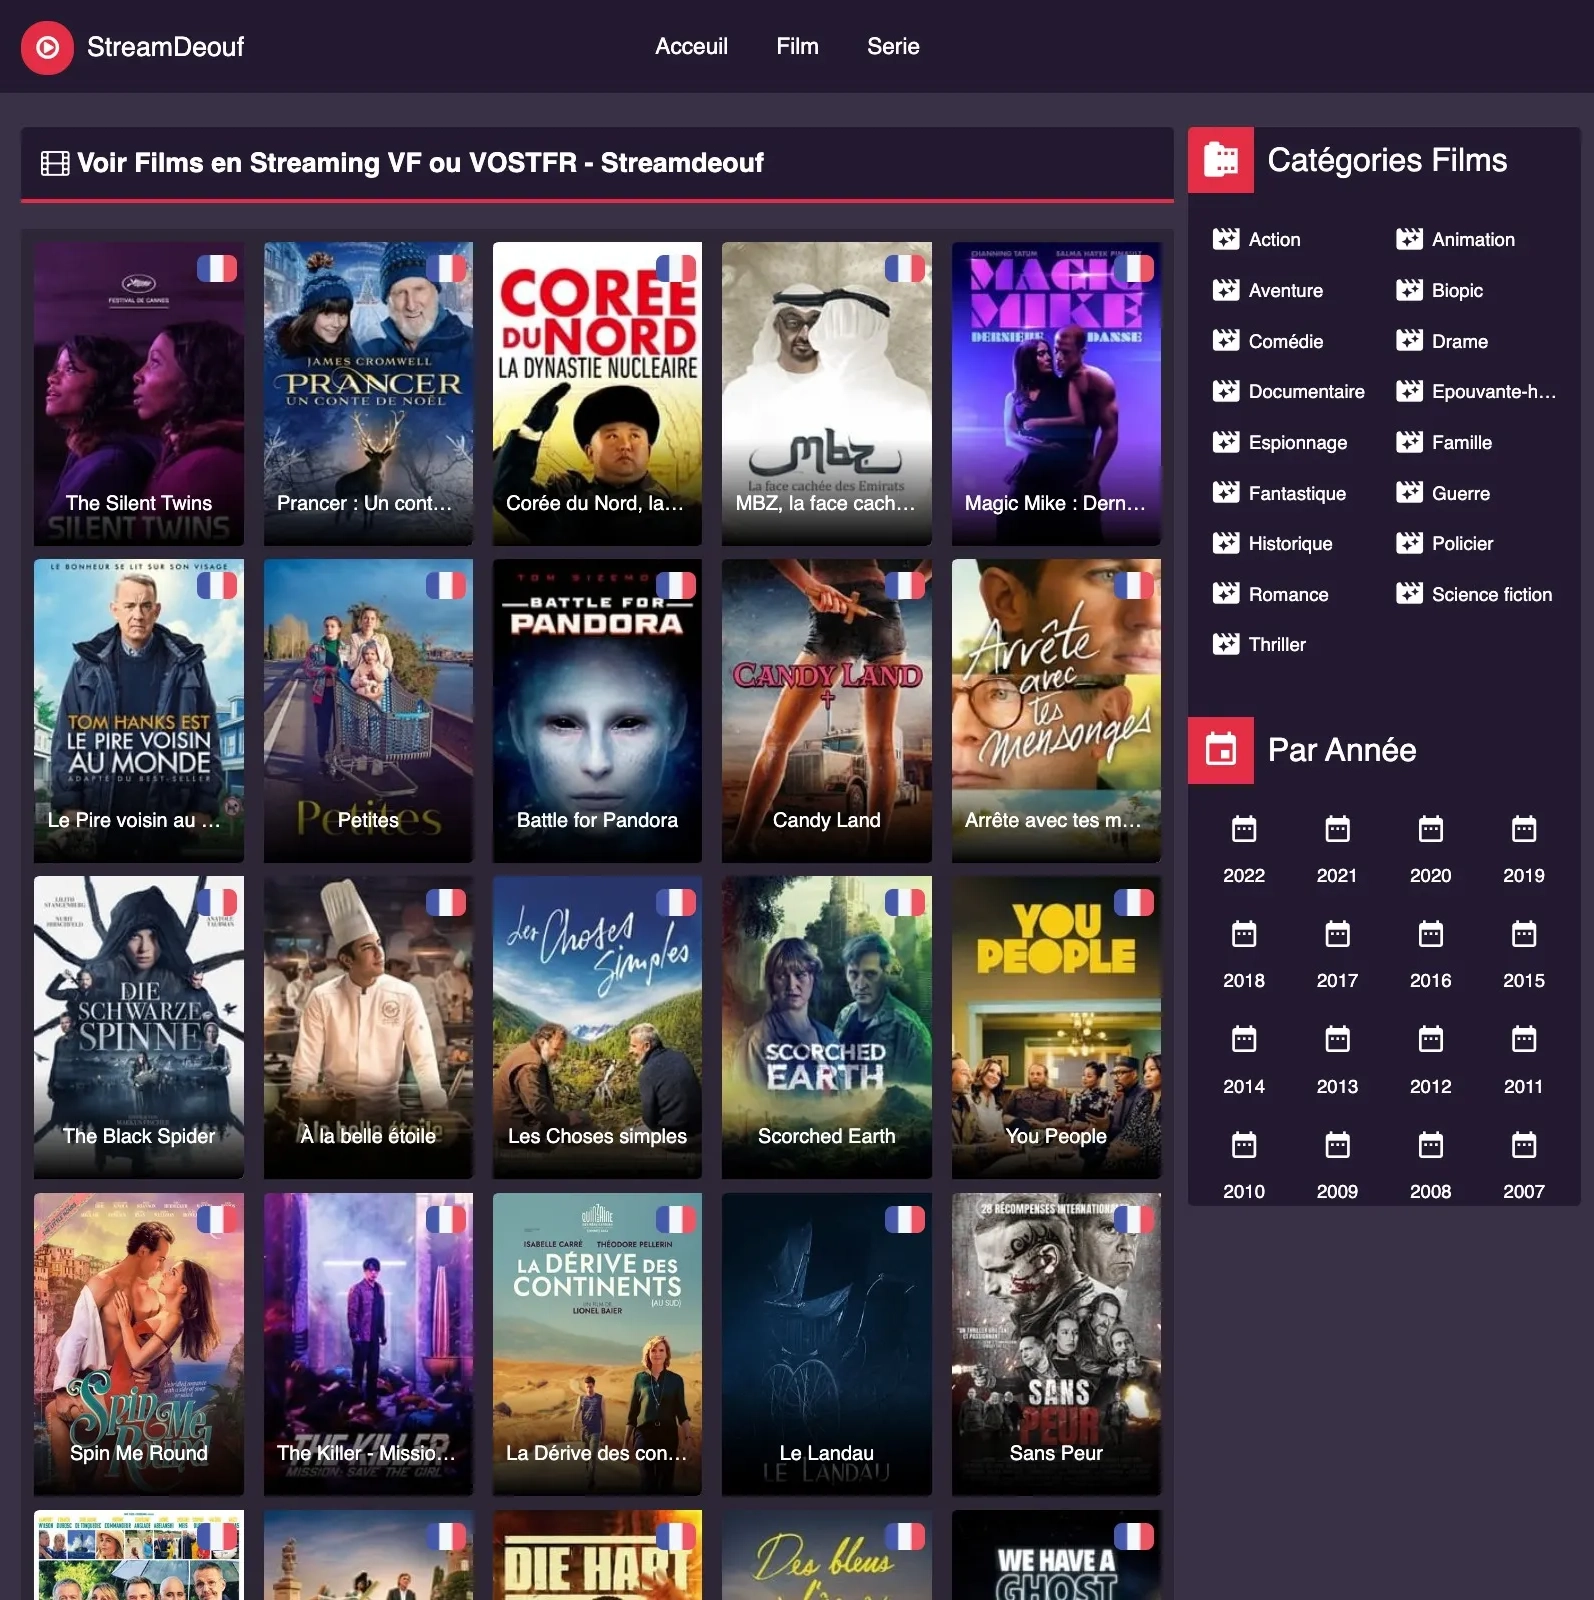Click the calendar icon above 2012
Image resolution: width=1594 pixels, height=1600 pixels.
(x=1430, y=1040)
